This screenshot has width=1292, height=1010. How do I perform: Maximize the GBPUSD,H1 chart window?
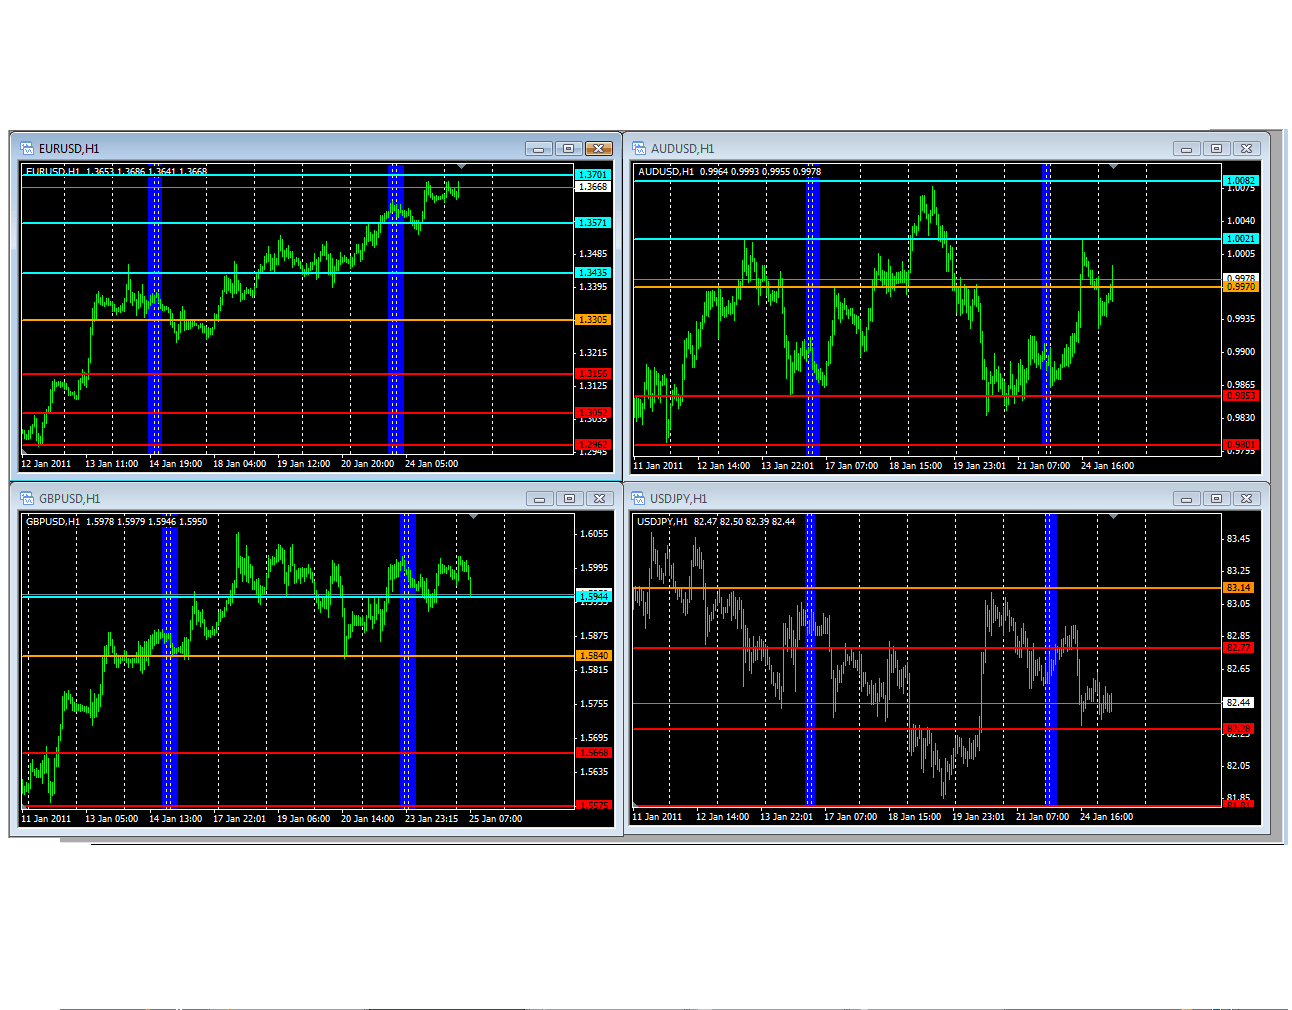coord(569,498)
